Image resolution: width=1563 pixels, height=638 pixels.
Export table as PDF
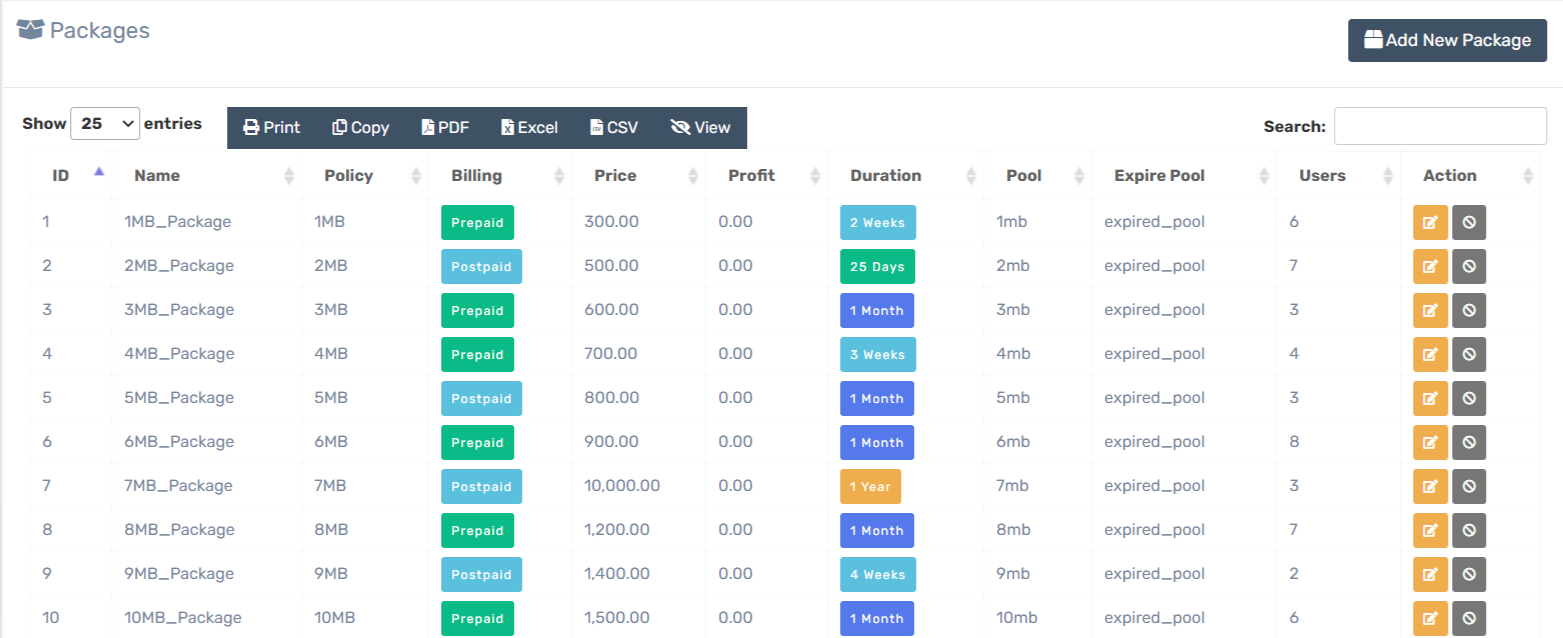[445, 128]
